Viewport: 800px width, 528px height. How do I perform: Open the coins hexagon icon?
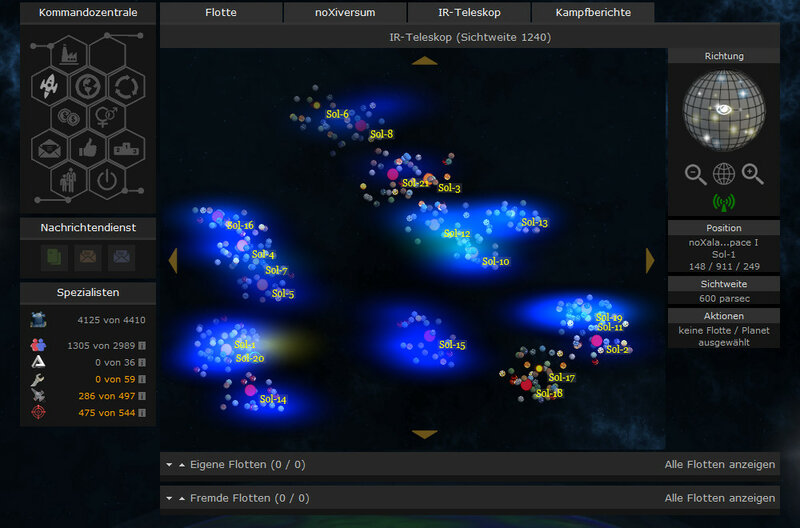(69, 117)
